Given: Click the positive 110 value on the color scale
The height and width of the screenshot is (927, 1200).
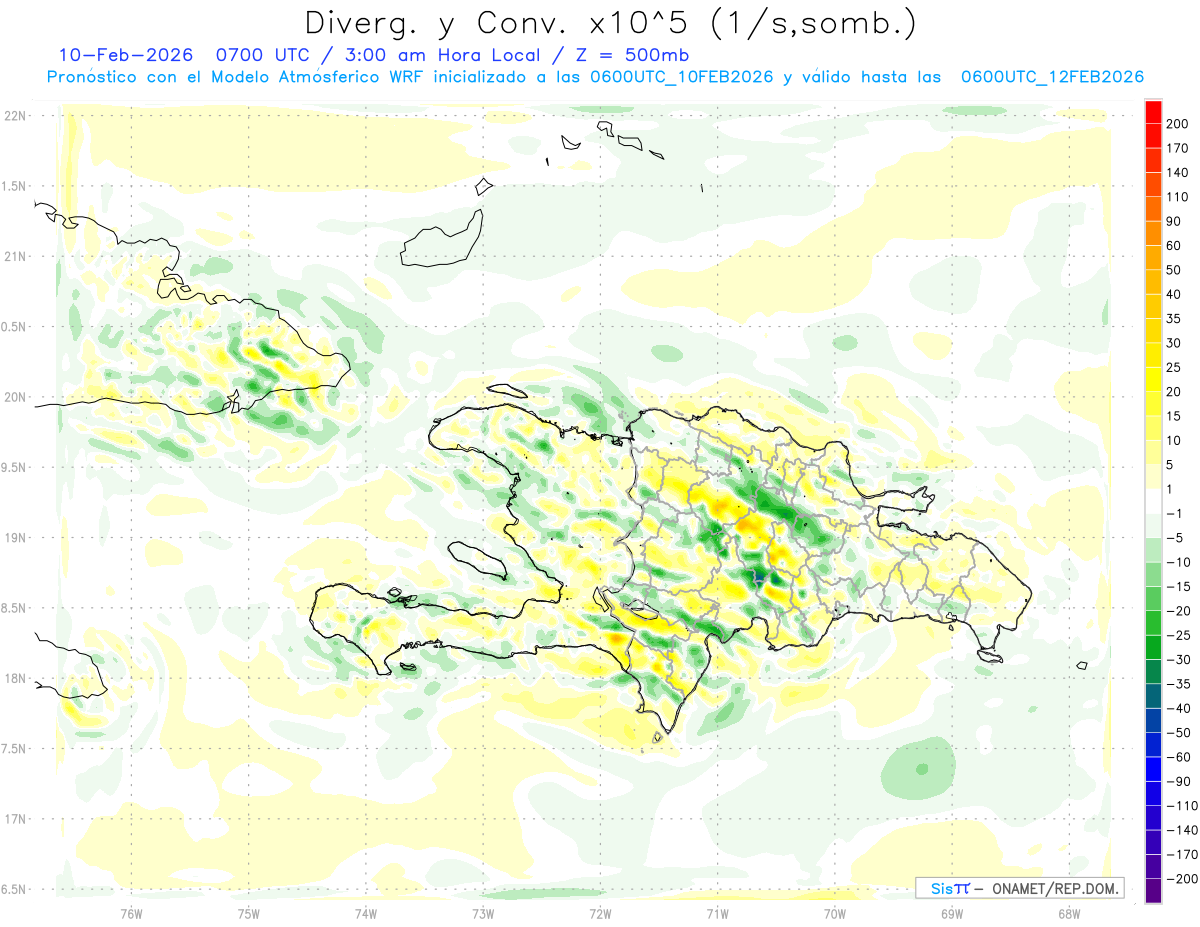Looking at the screenshot, I should 1179,197.
